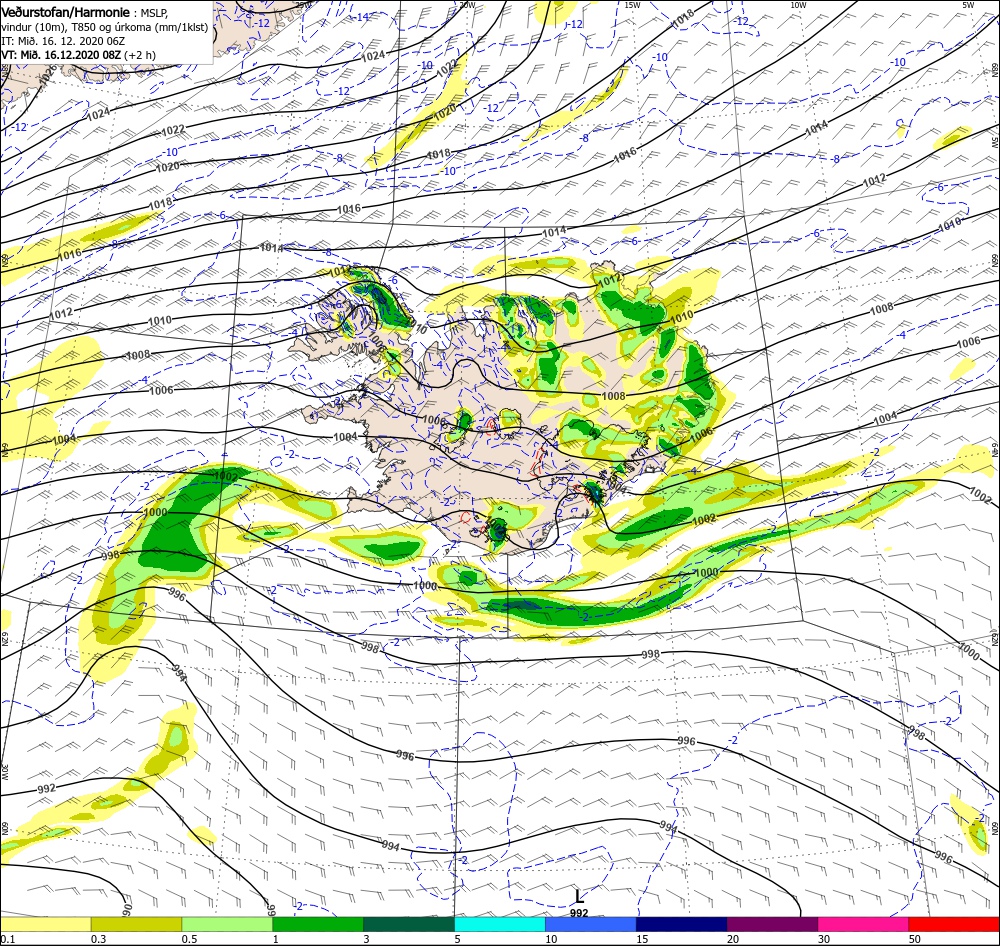Select the purple 20–30 legend swatch
This screenshot has height=946, width=1000.
pos(772,924)
